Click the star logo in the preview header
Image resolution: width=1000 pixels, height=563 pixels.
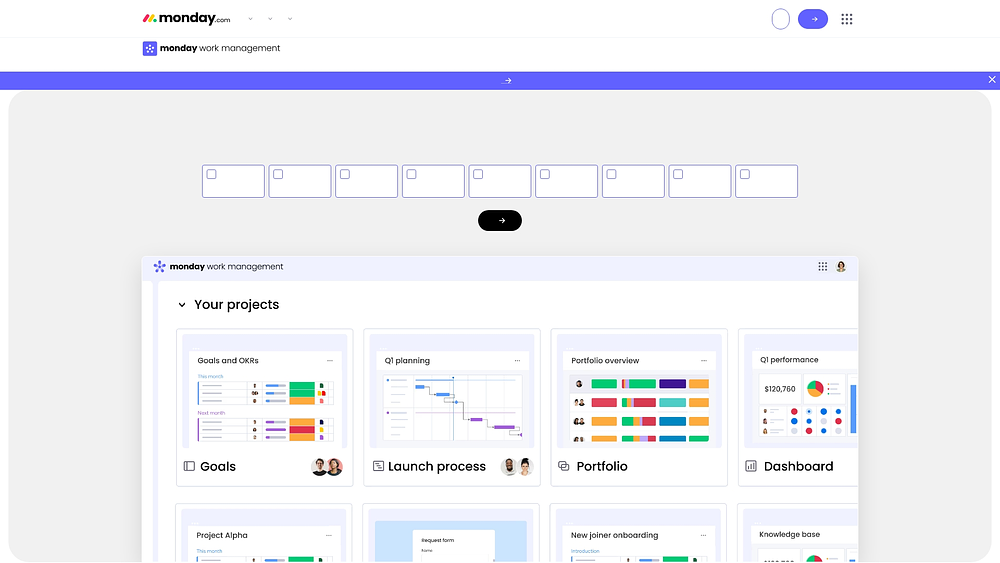tap(159, 267)
